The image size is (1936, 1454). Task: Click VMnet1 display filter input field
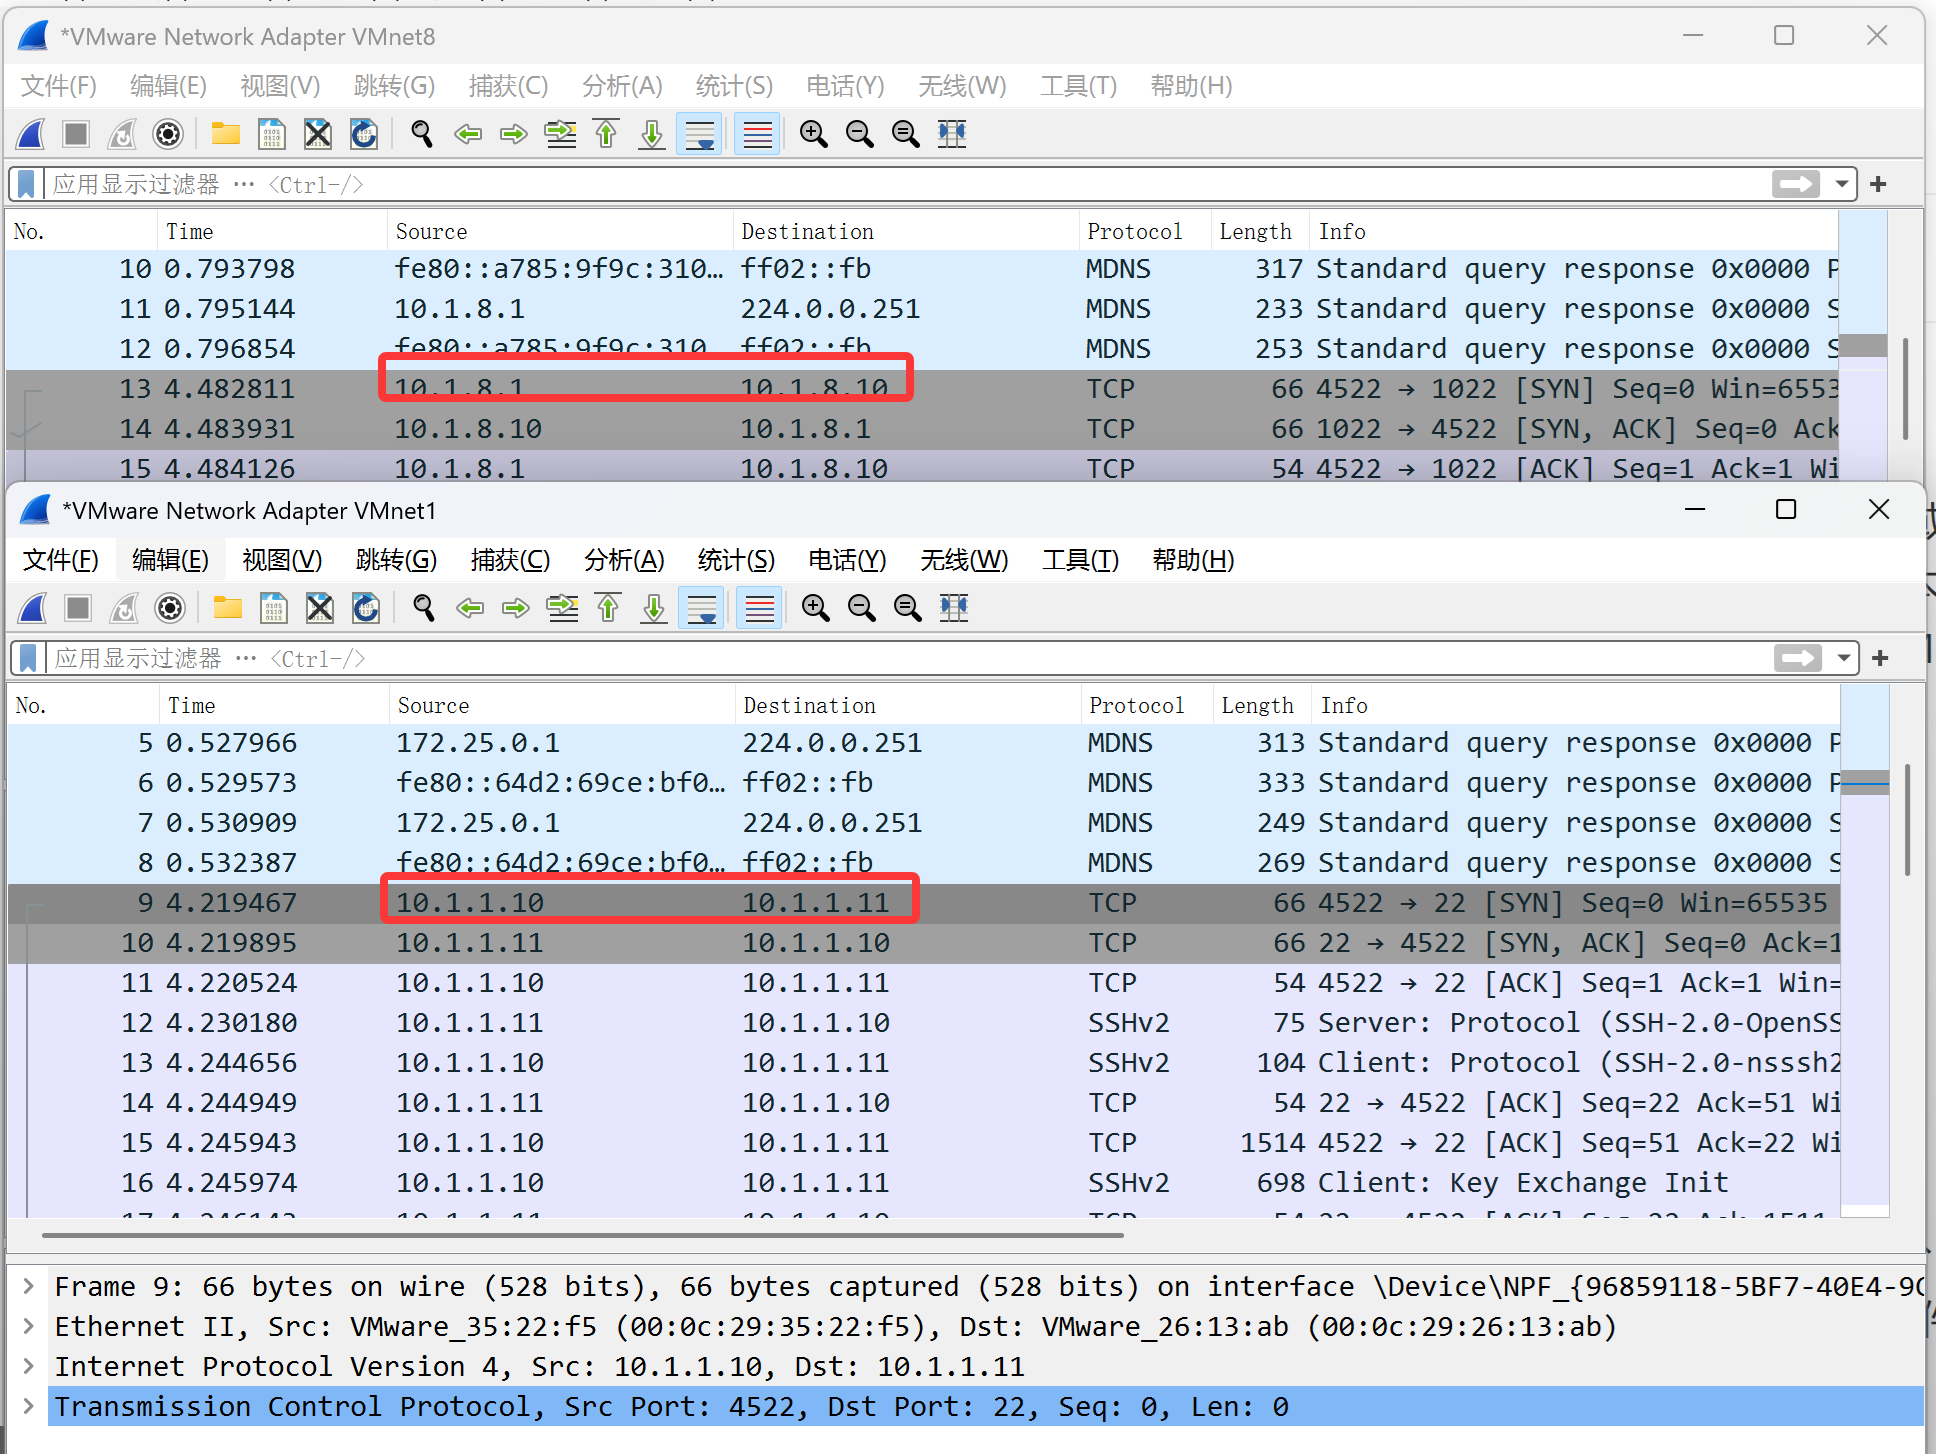pyautogui.click(x=900, y=658)
